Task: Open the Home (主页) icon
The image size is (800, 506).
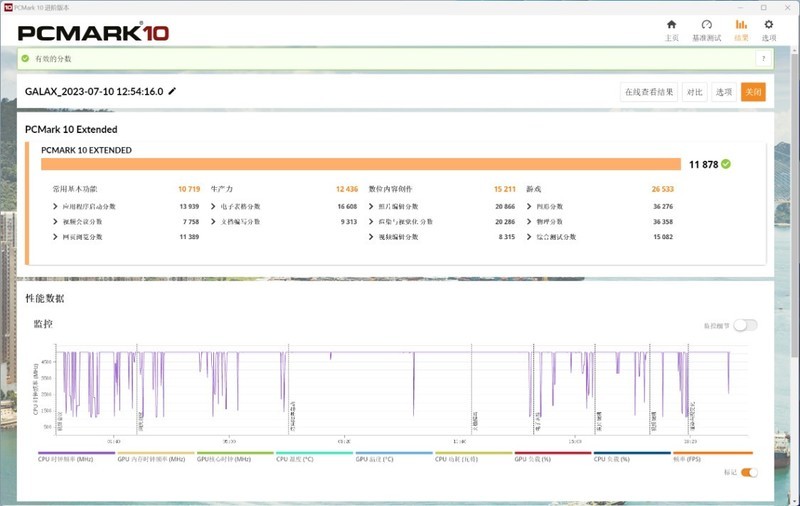Action: [671, 29]
